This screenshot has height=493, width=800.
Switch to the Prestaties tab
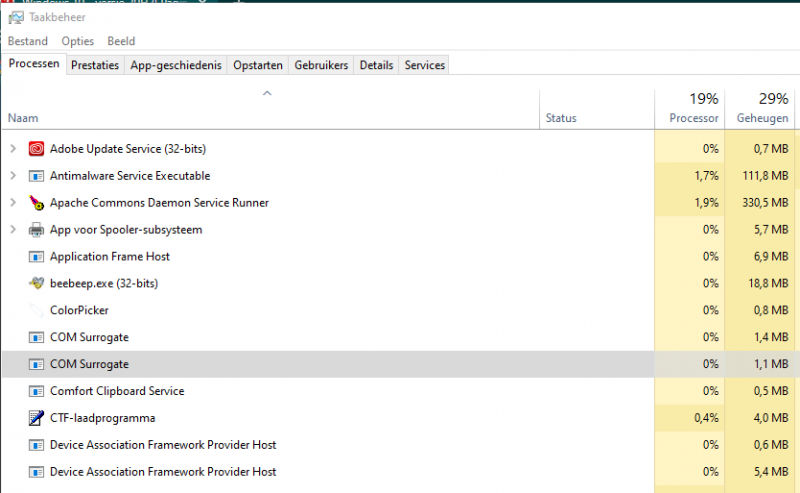click(95, 65)
